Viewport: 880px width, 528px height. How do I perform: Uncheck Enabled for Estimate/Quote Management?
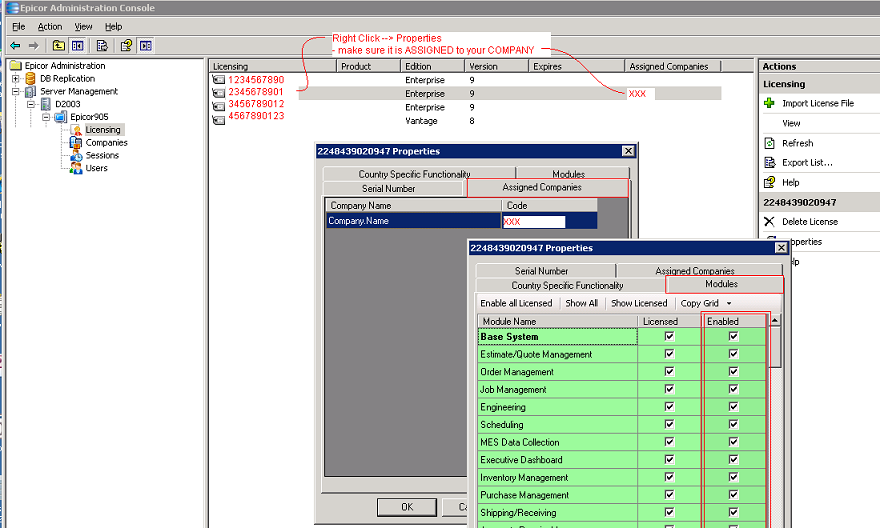coord(733,354)
